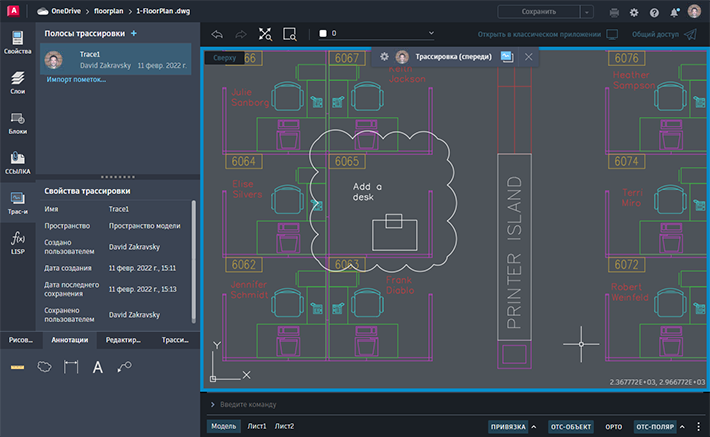Select the text A tool
Screen dimensions: 710x437
click(x=97, y=367)
